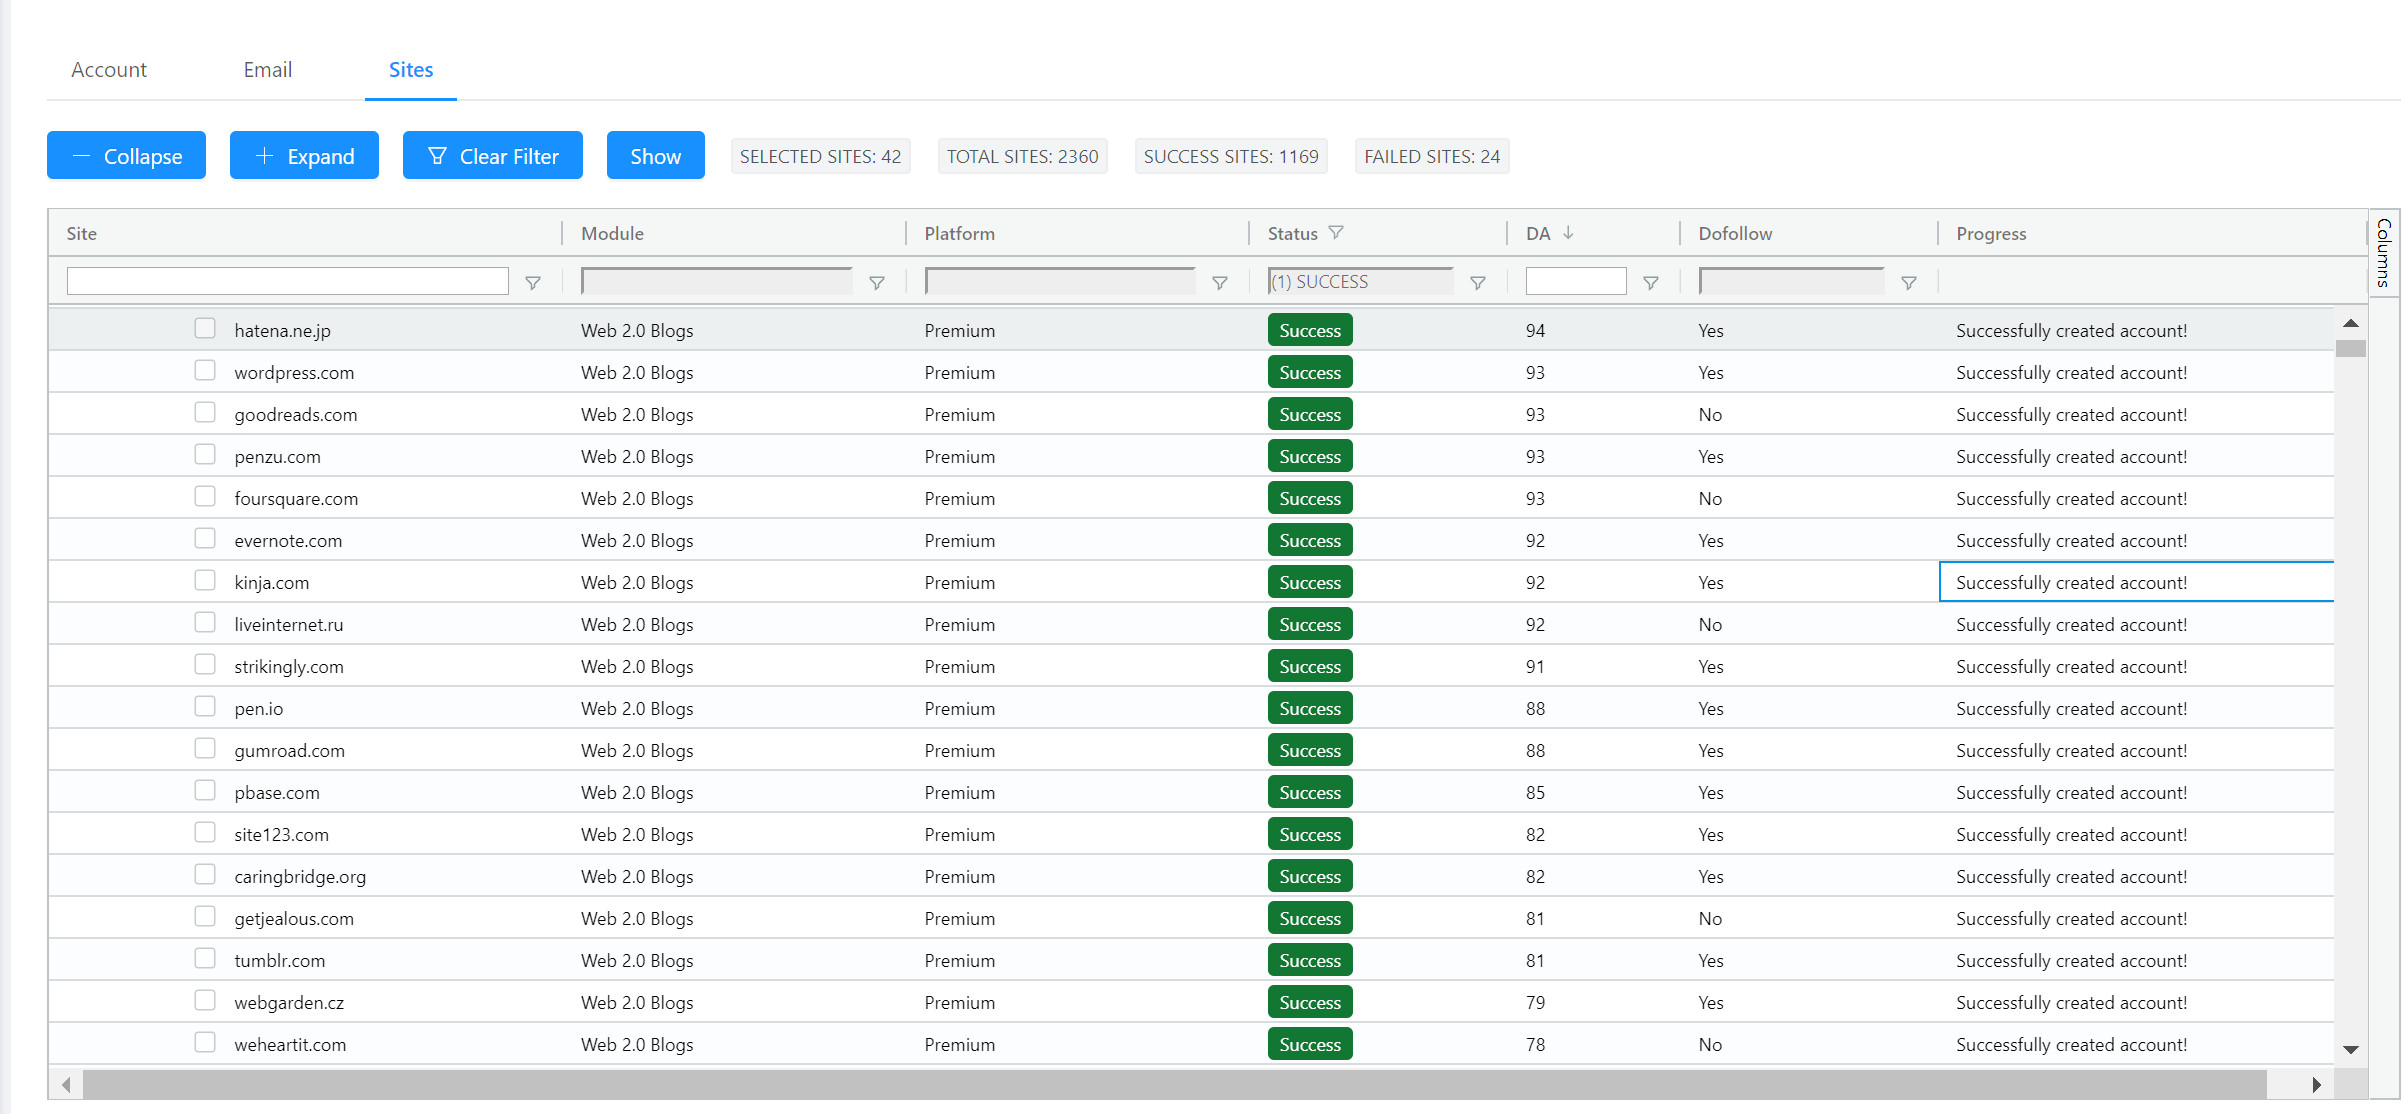Viewport: 2405px width, 1114px height.
Task: Click the DA header descending sort arrow
Action: click(x=1568, y=233)
